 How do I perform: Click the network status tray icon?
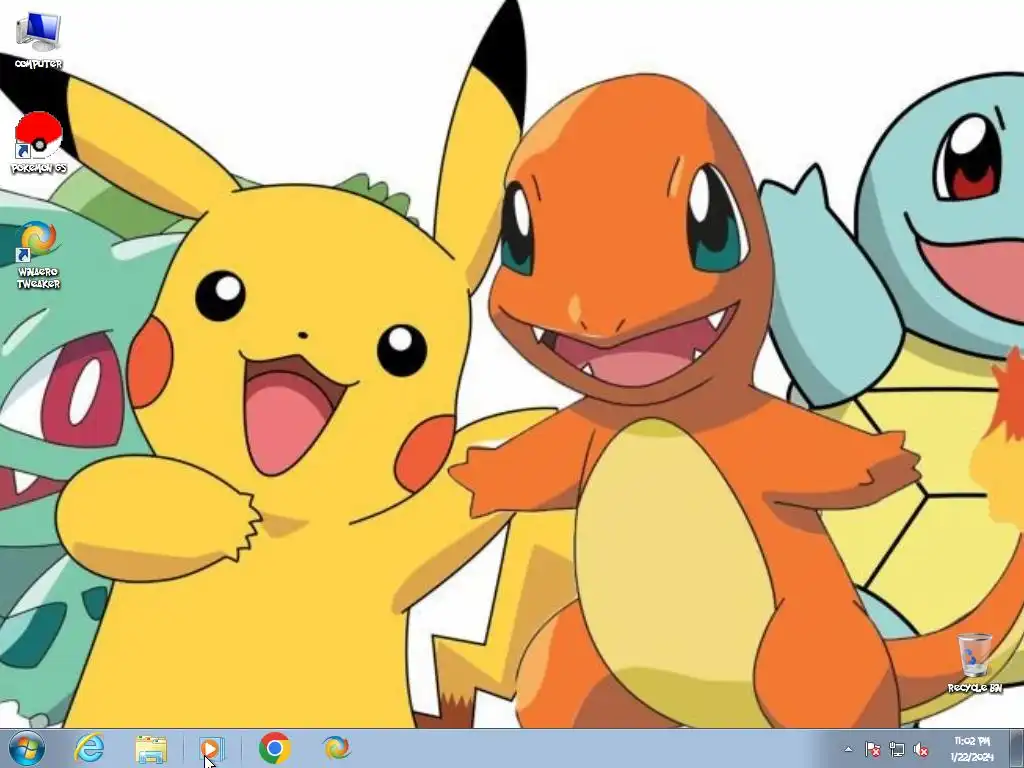pyautogui.click(x=897, y=749)
